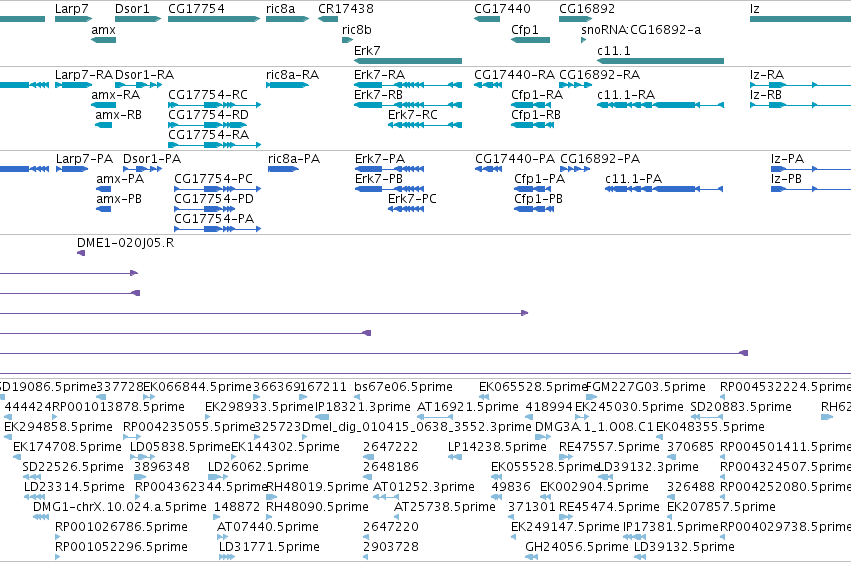Select protein amx-PB
This screenshot has height=562, width=851.
pyautogui.click(x=103, y=209)
